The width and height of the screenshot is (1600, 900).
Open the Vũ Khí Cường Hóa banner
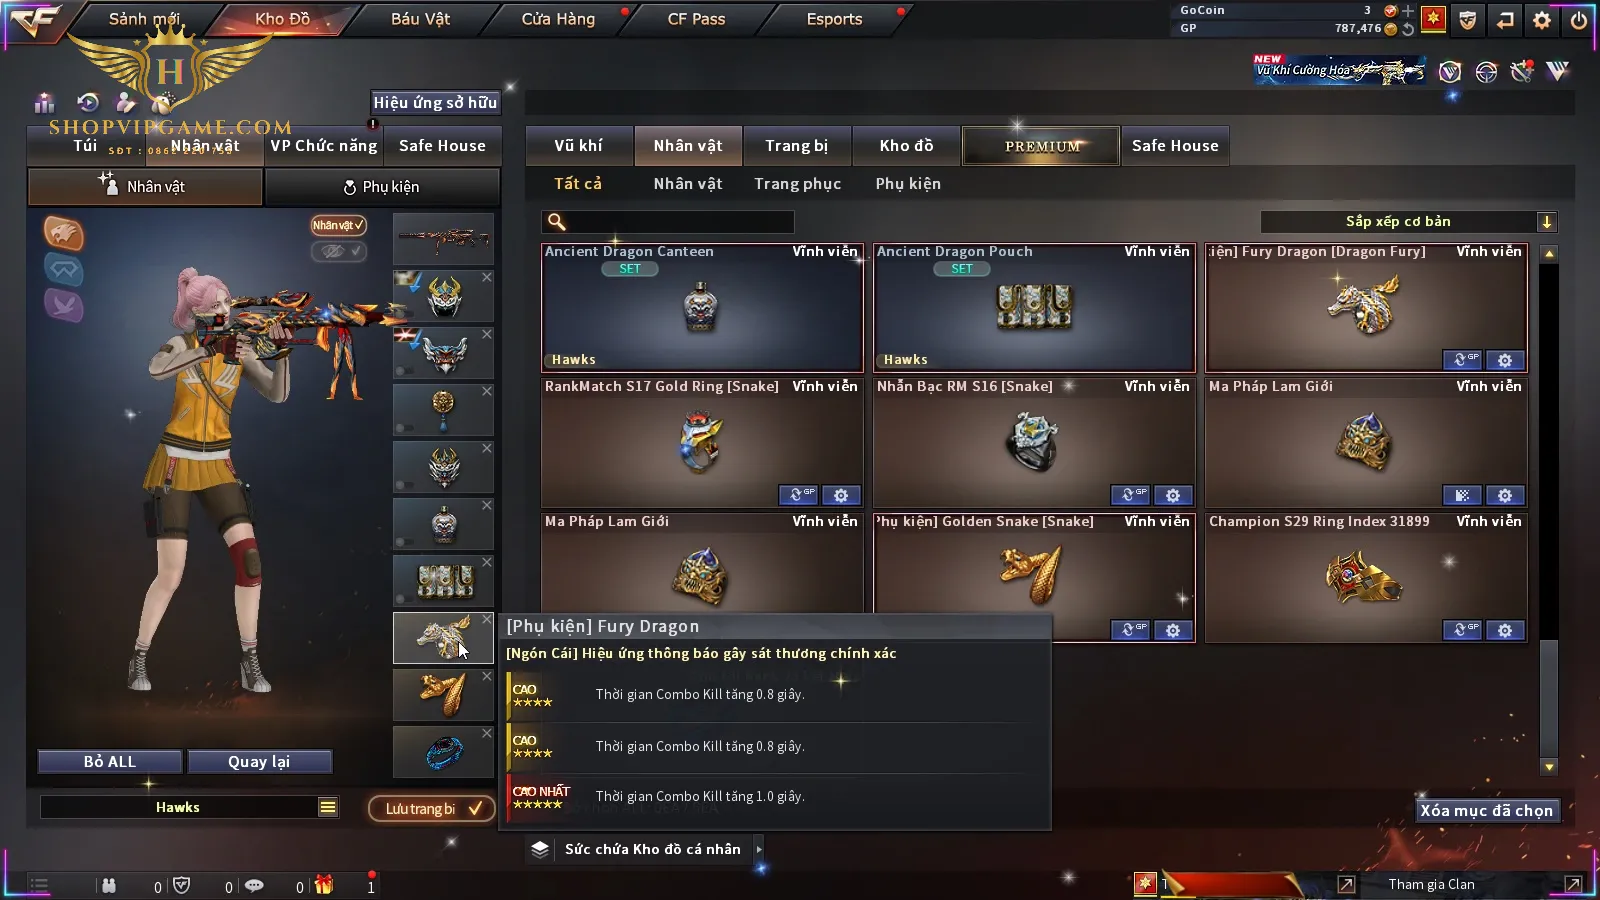(1339, 70)
